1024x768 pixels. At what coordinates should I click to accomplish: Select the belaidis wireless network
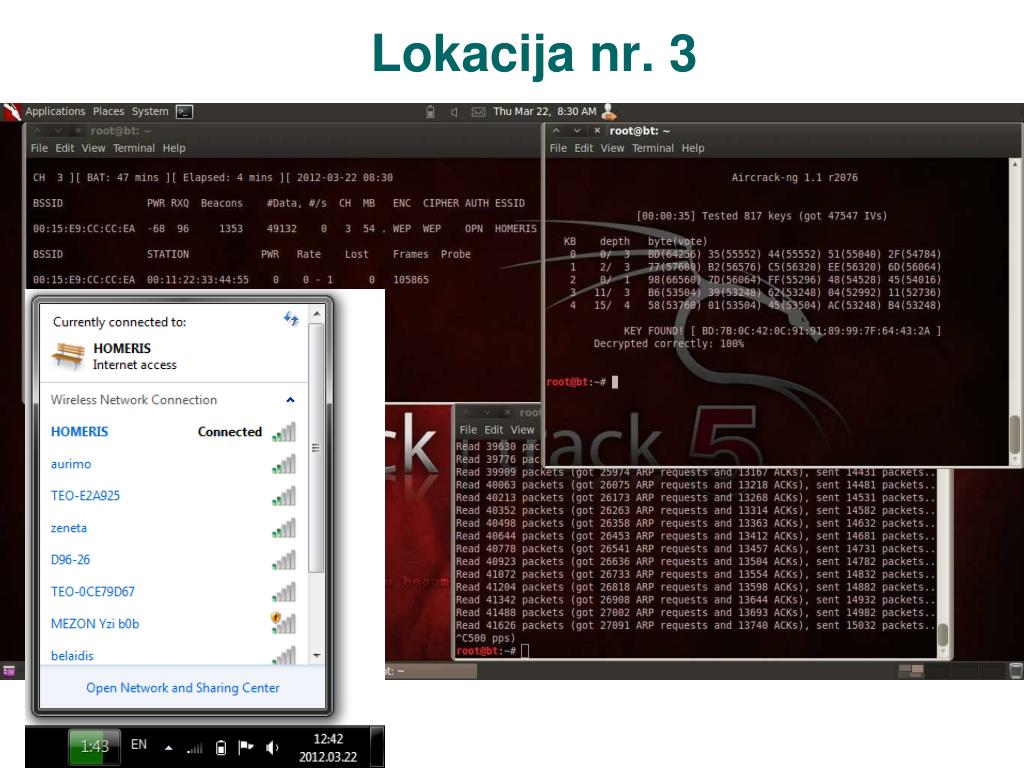pos(173,654)
